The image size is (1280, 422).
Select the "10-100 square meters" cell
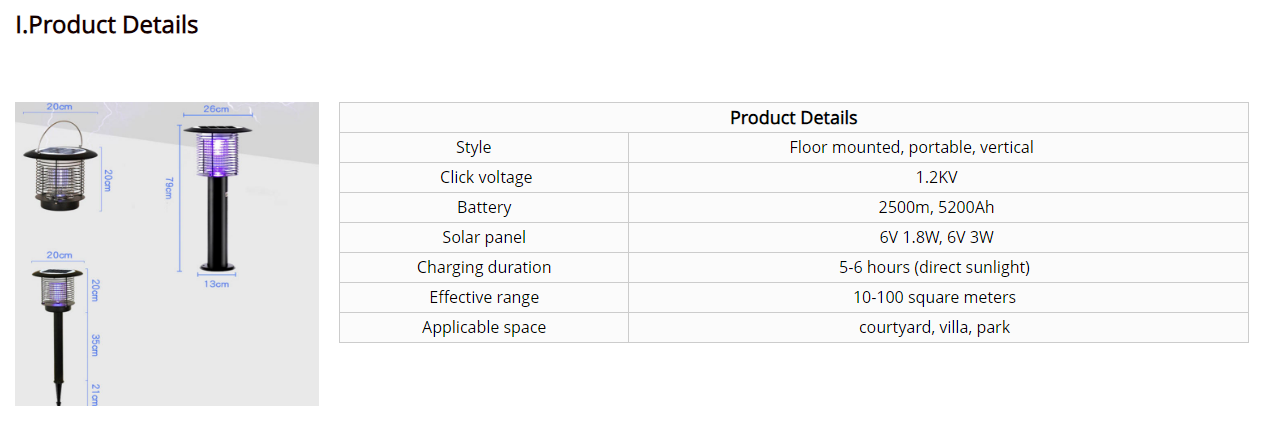pyautogui.click(x=934, y=298)
